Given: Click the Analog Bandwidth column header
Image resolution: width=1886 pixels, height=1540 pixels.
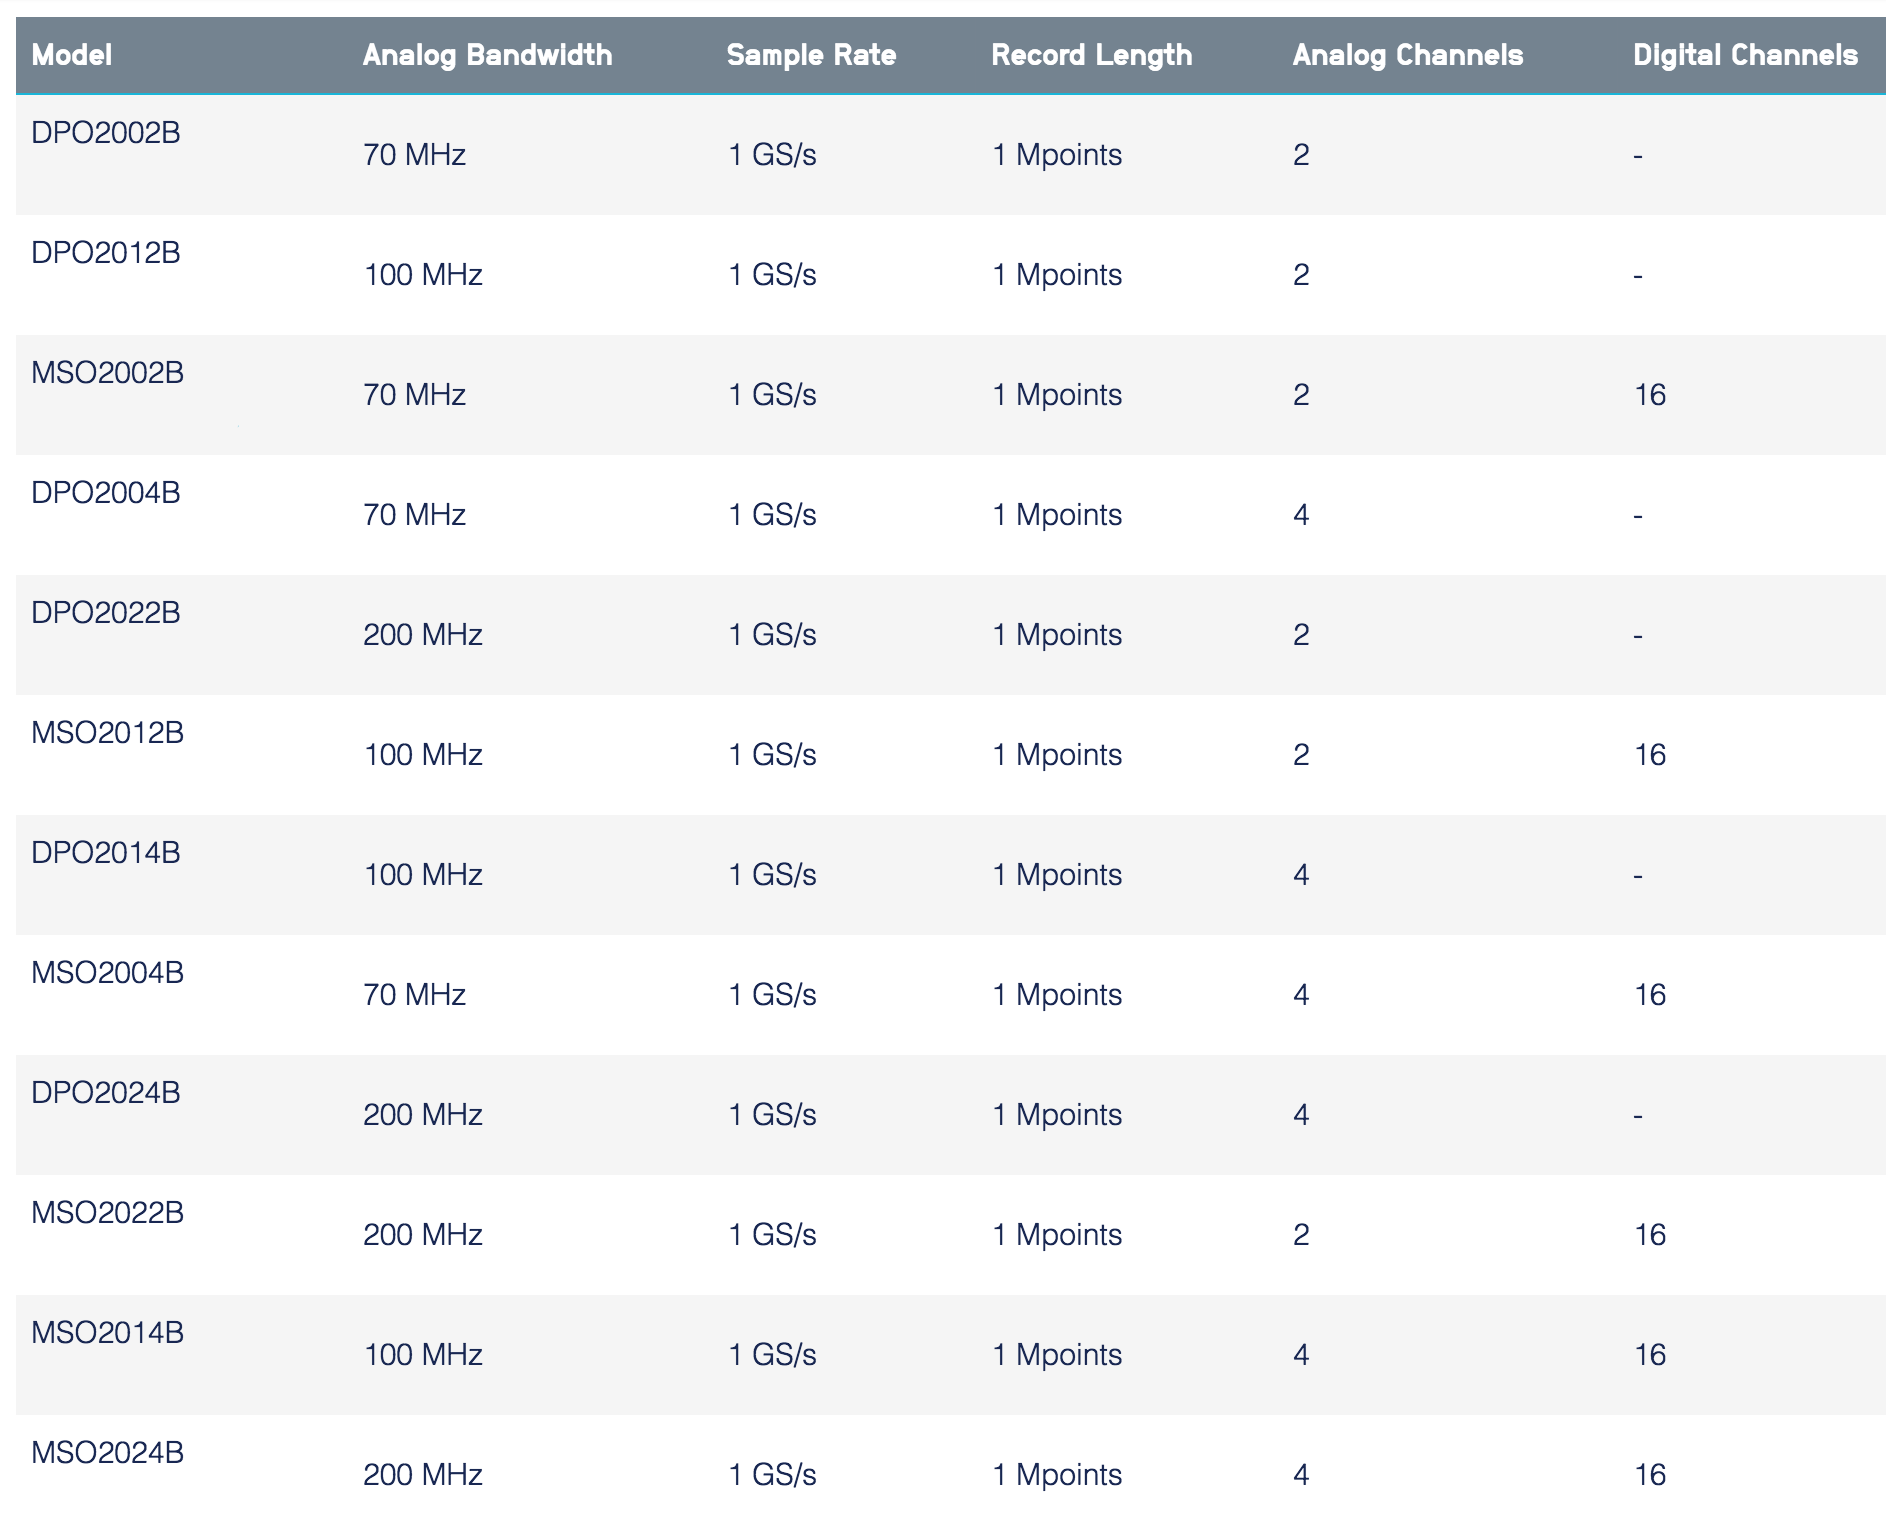Looking at the screenshot, I should [487, 55].
